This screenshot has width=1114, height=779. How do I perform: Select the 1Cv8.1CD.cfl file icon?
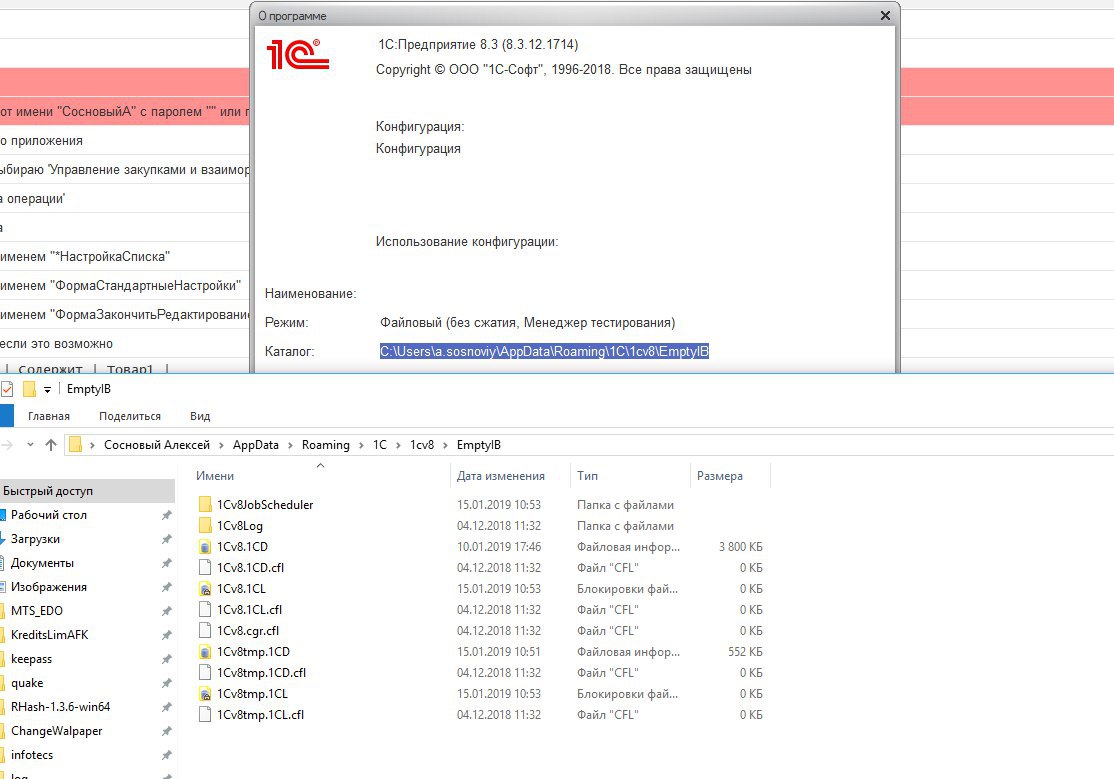(205, 568)
